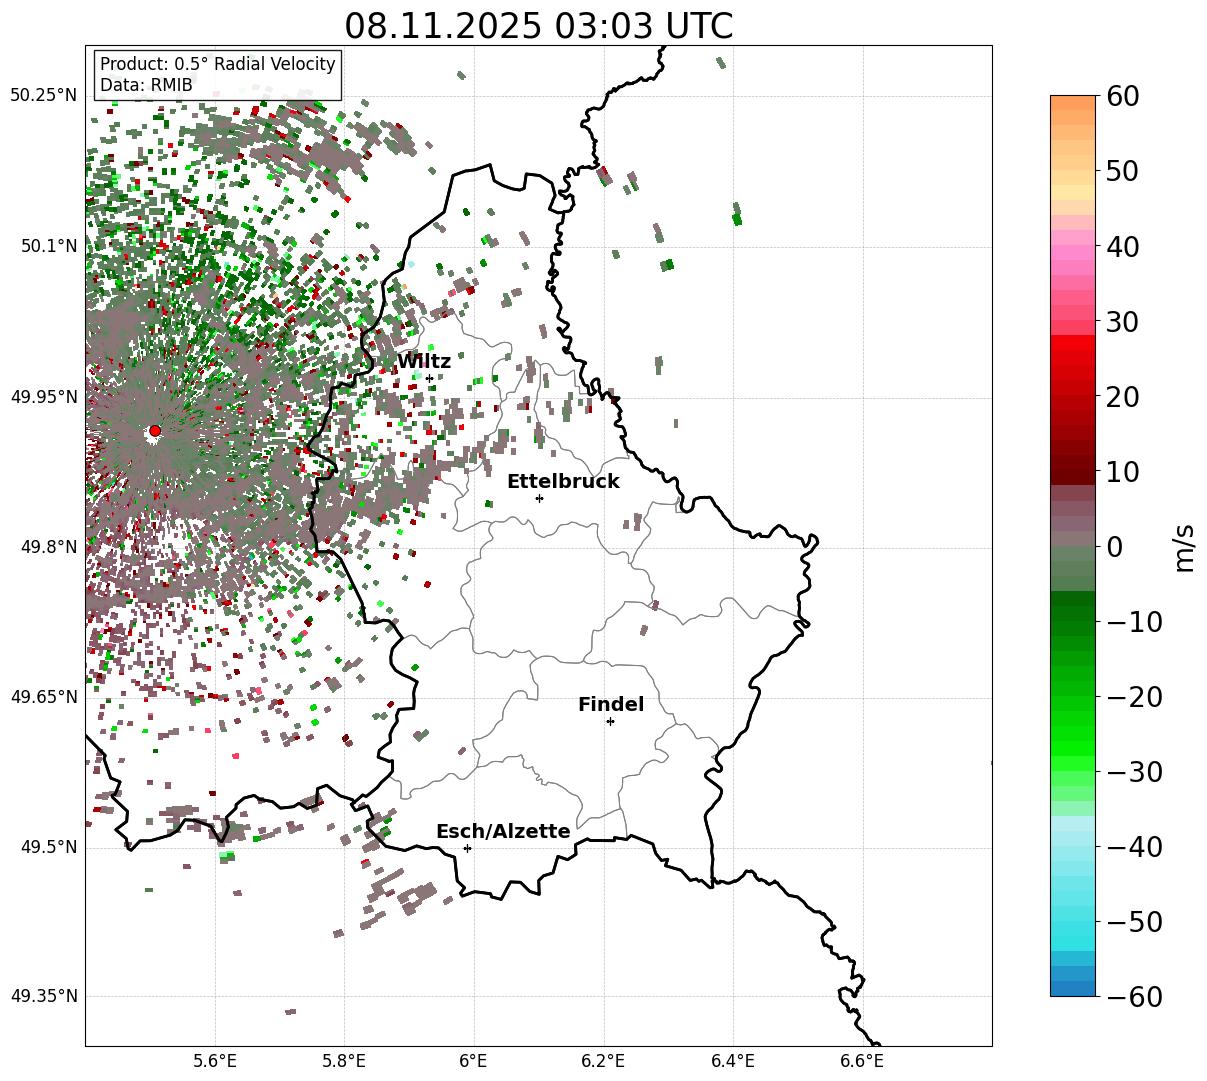The image size is (1207, 1081).
Task: Click the orange top of the colorbar
Action: point(1073,103)
